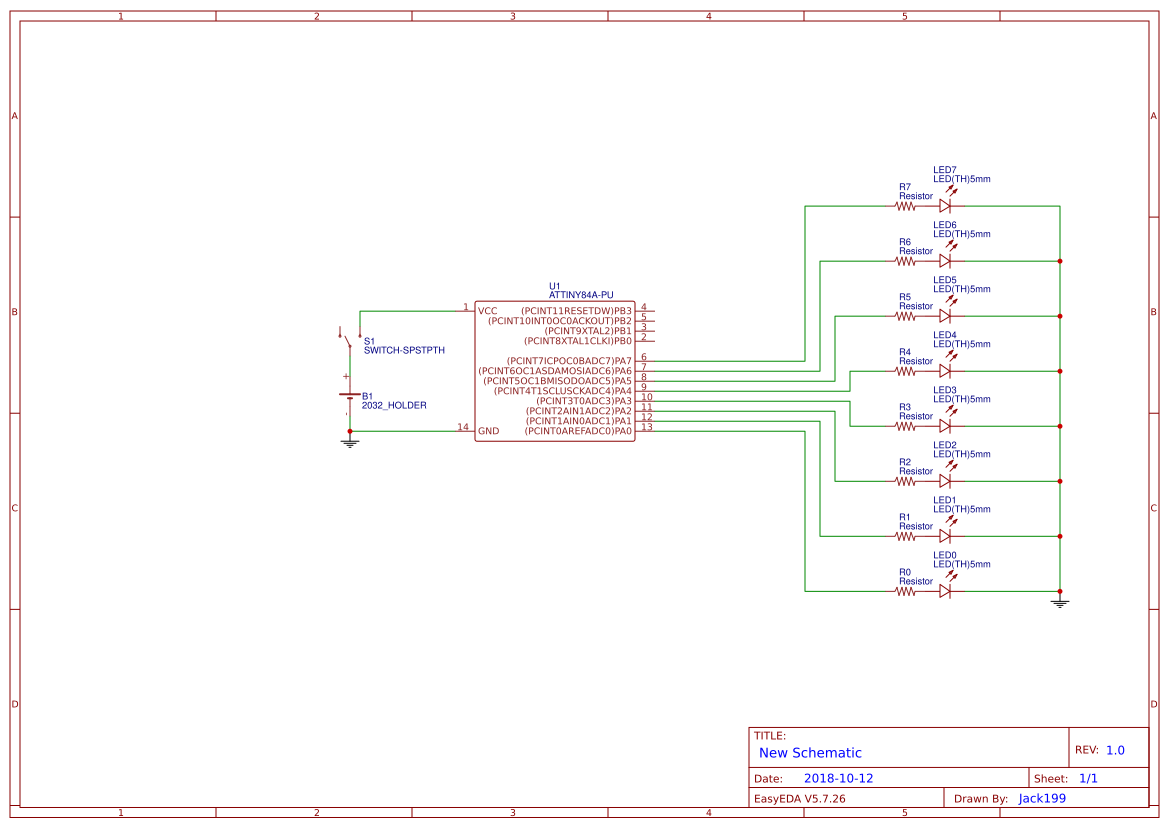This screenshot has height=828, width=1169.
Task: Click the (PCINT9XTAL2)PB1 pin label
Action: pyautogui.click(x=587, y=331)
